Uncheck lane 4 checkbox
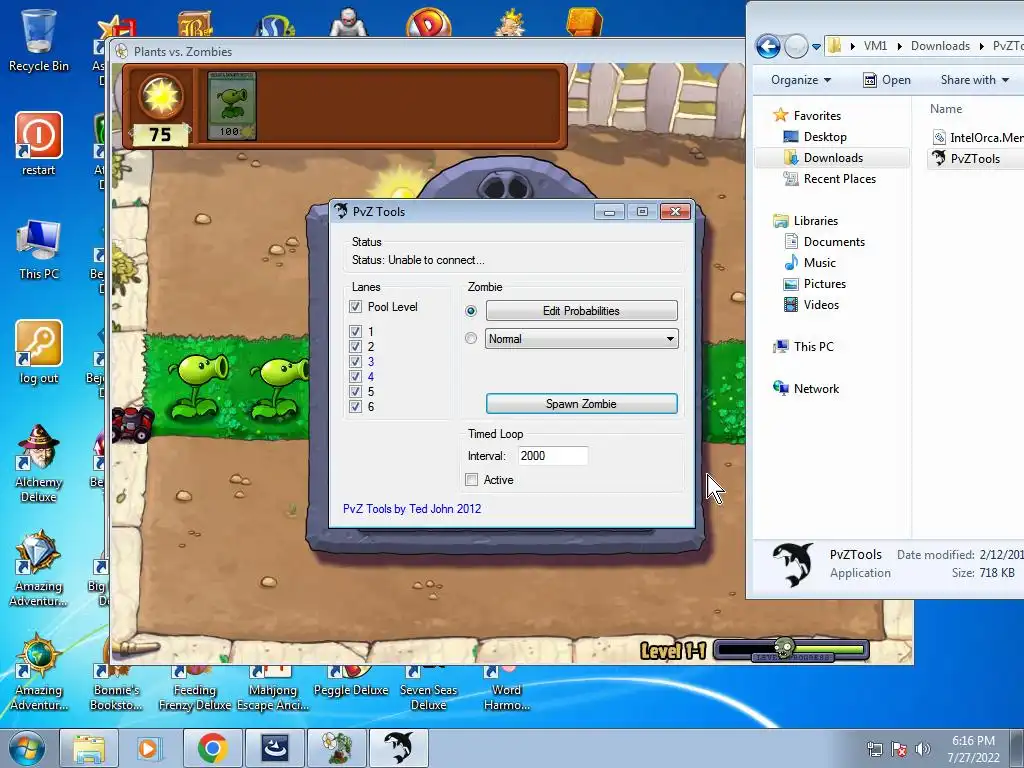This screenshot has height=768, width=1024. tap(355, 376)
